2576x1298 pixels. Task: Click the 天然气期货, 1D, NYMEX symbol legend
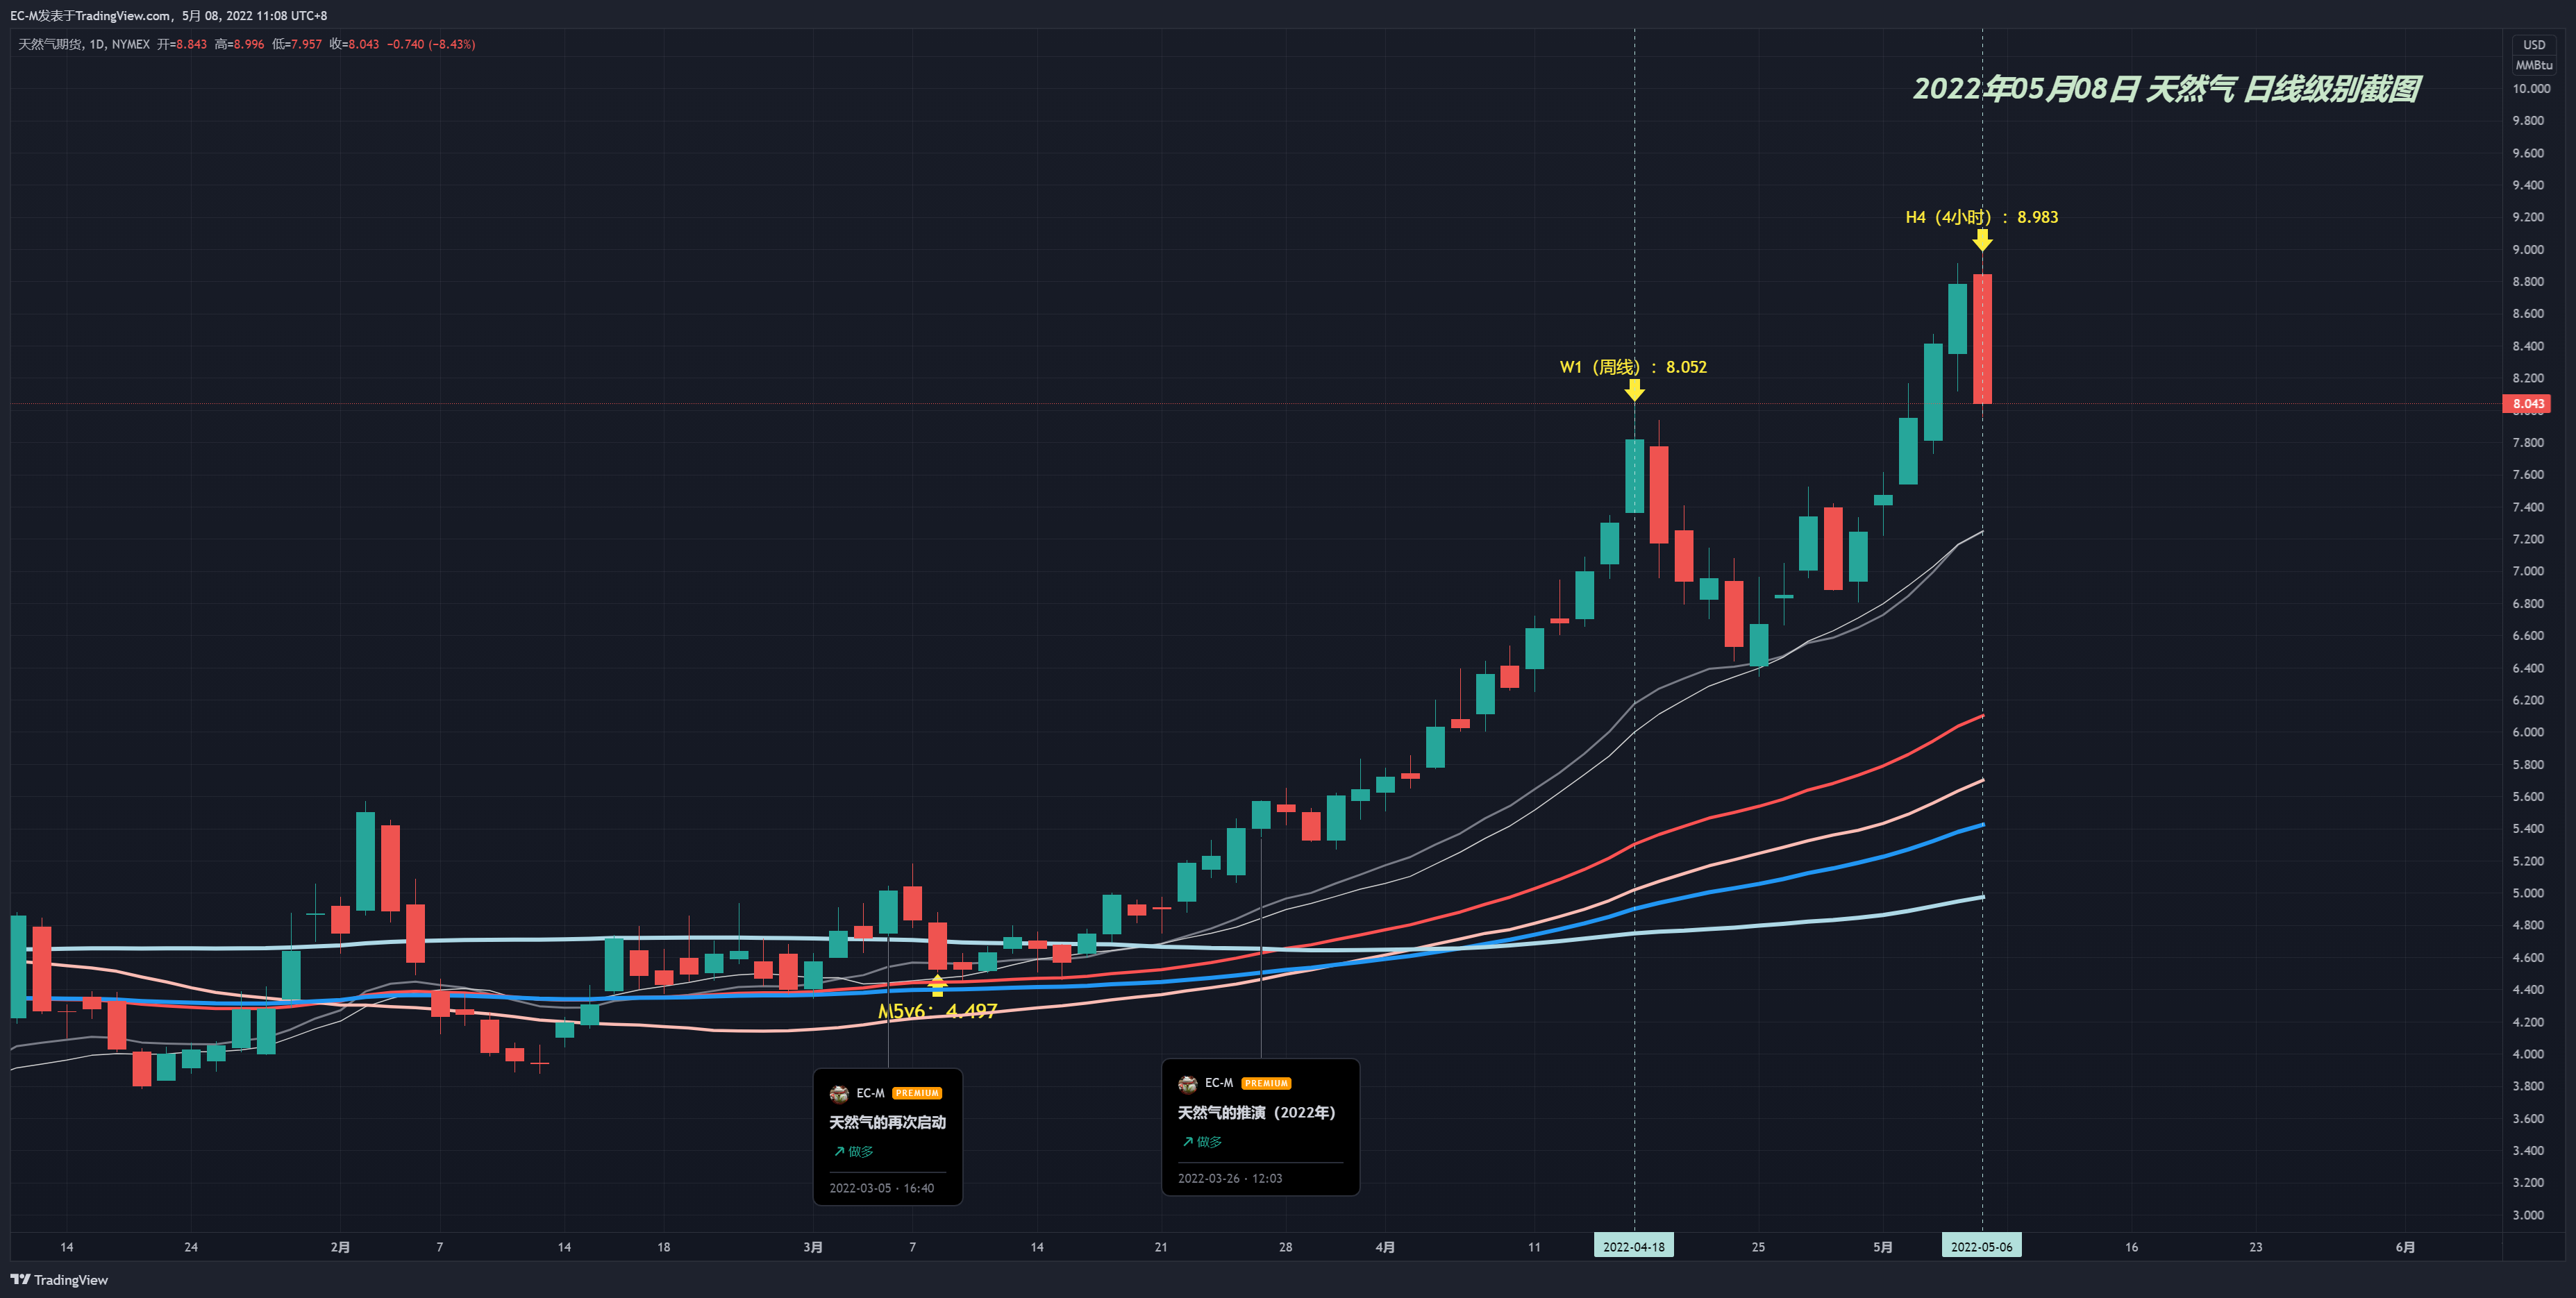click(x=84, y=44)
